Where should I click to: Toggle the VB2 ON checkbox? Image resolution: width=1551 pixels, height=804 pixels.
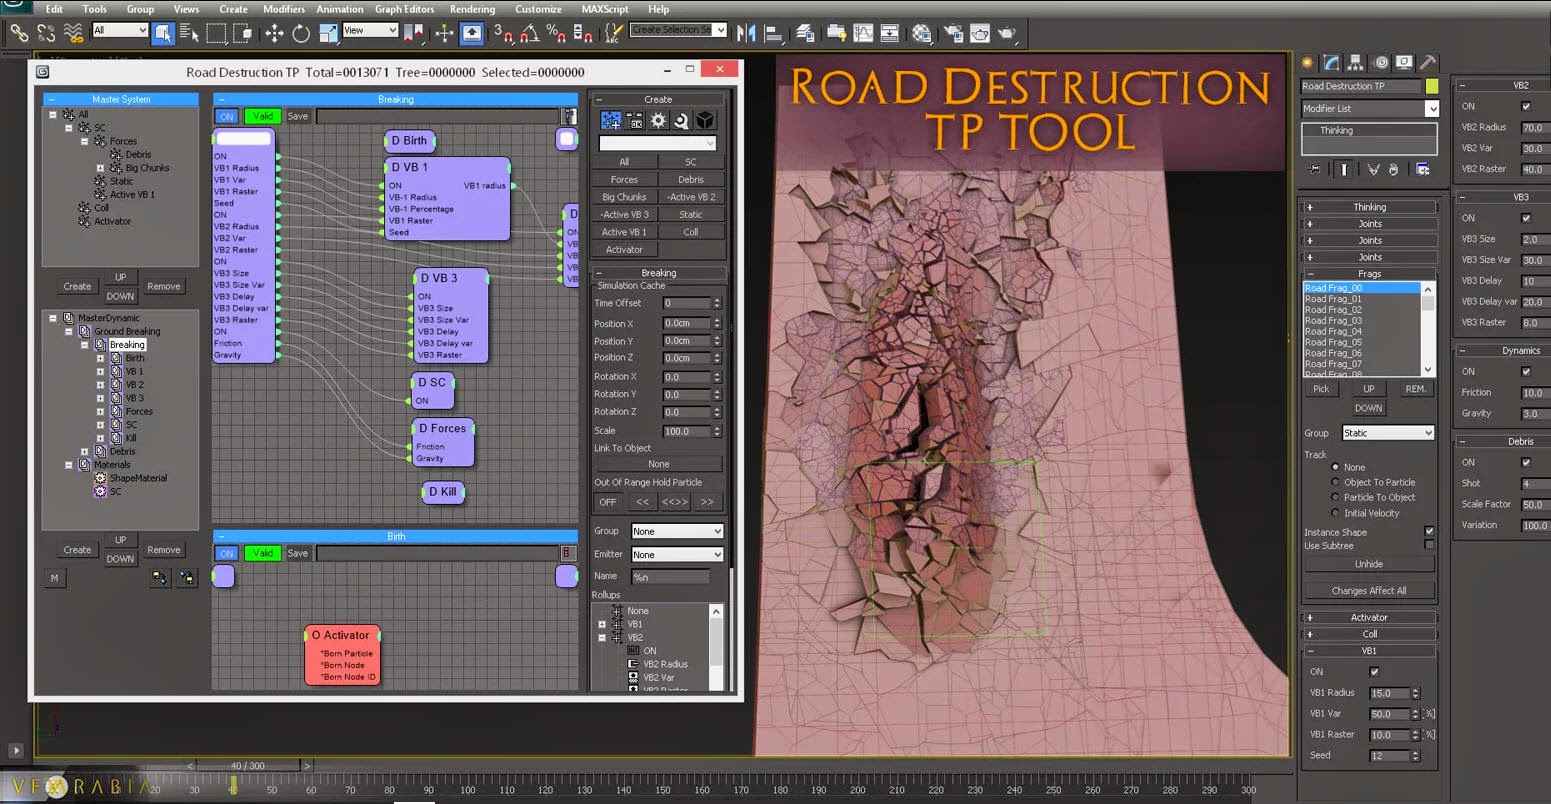pyautogui.click(x=1525, y=106)
